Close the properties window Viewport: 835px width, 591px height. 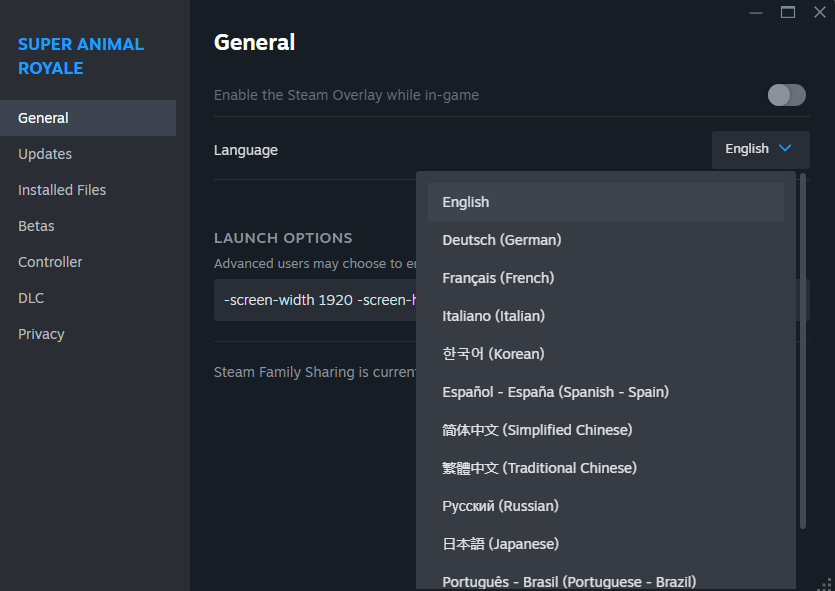pos(820,12)
